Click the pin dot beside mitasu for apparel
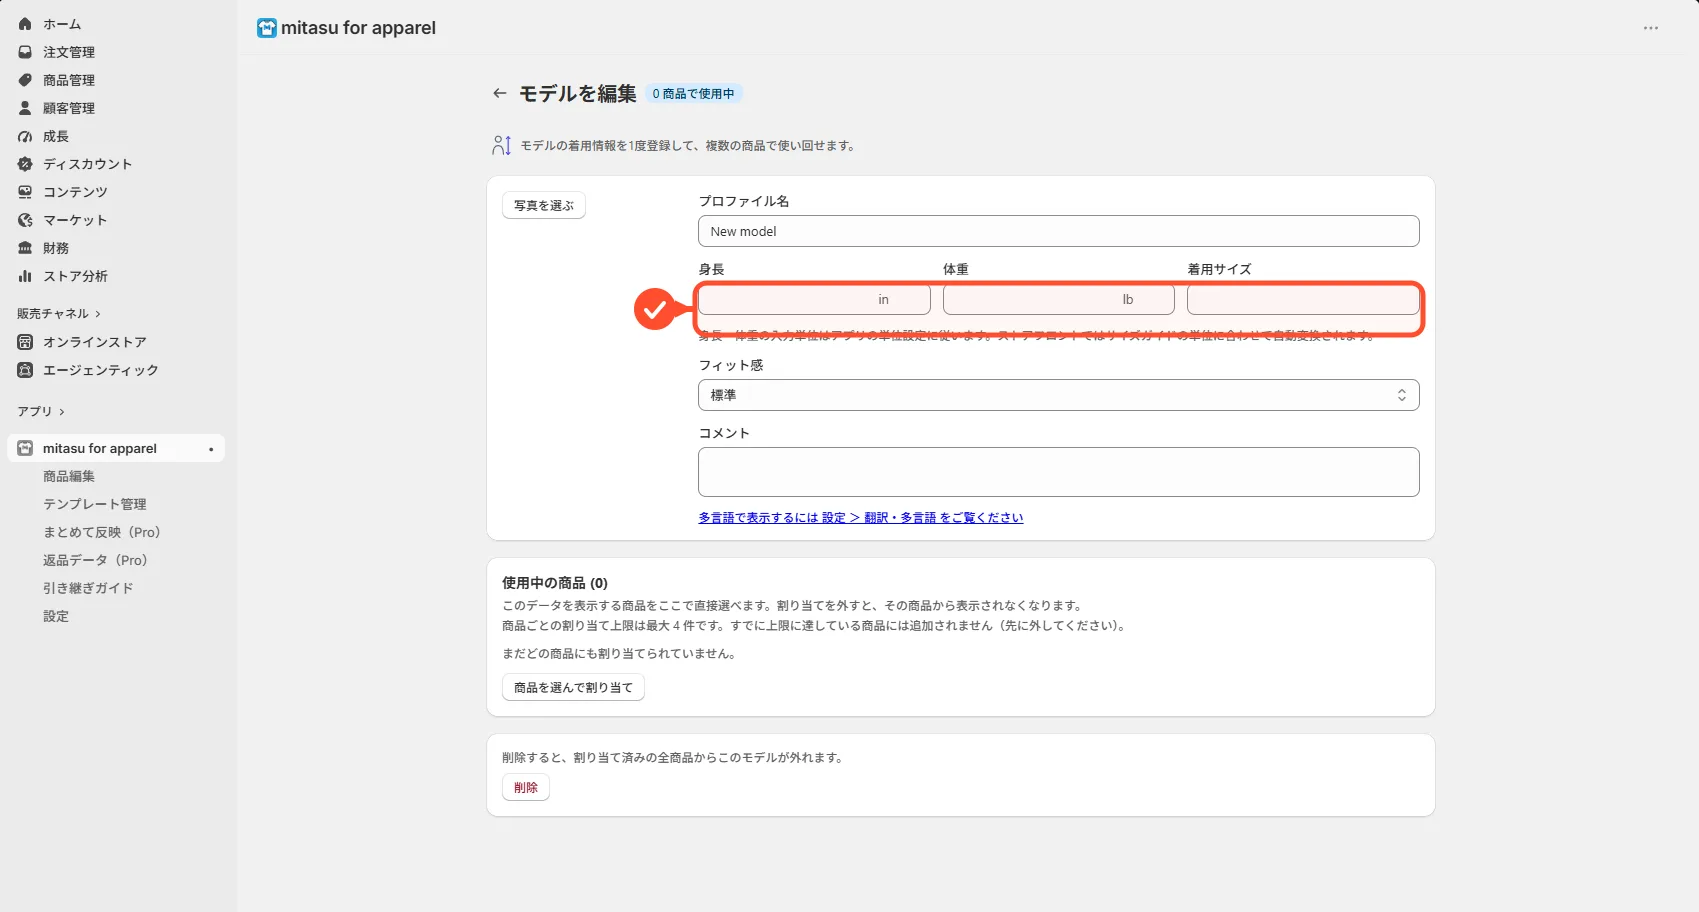This screenshot has width=1699, height=912. [211, 450]
